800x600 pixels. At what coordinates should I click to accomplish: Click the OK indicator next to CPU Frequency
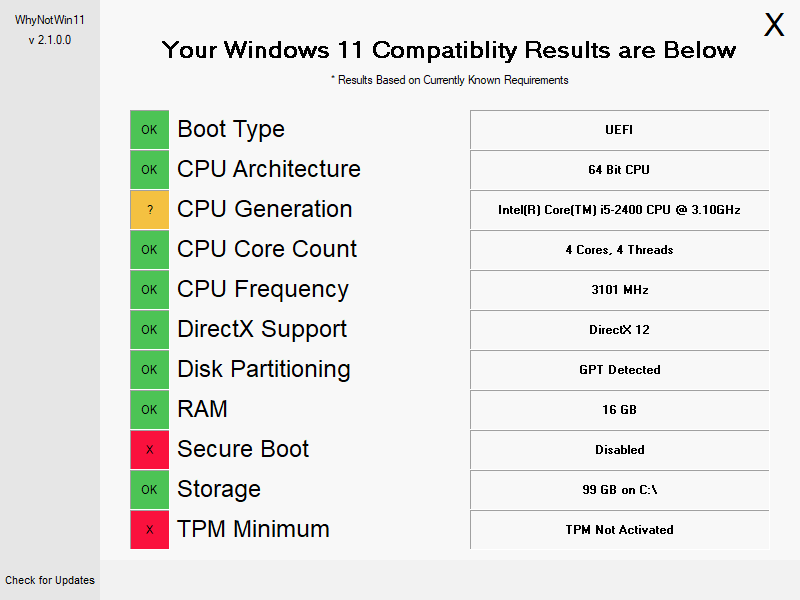[x=149, y=290]
